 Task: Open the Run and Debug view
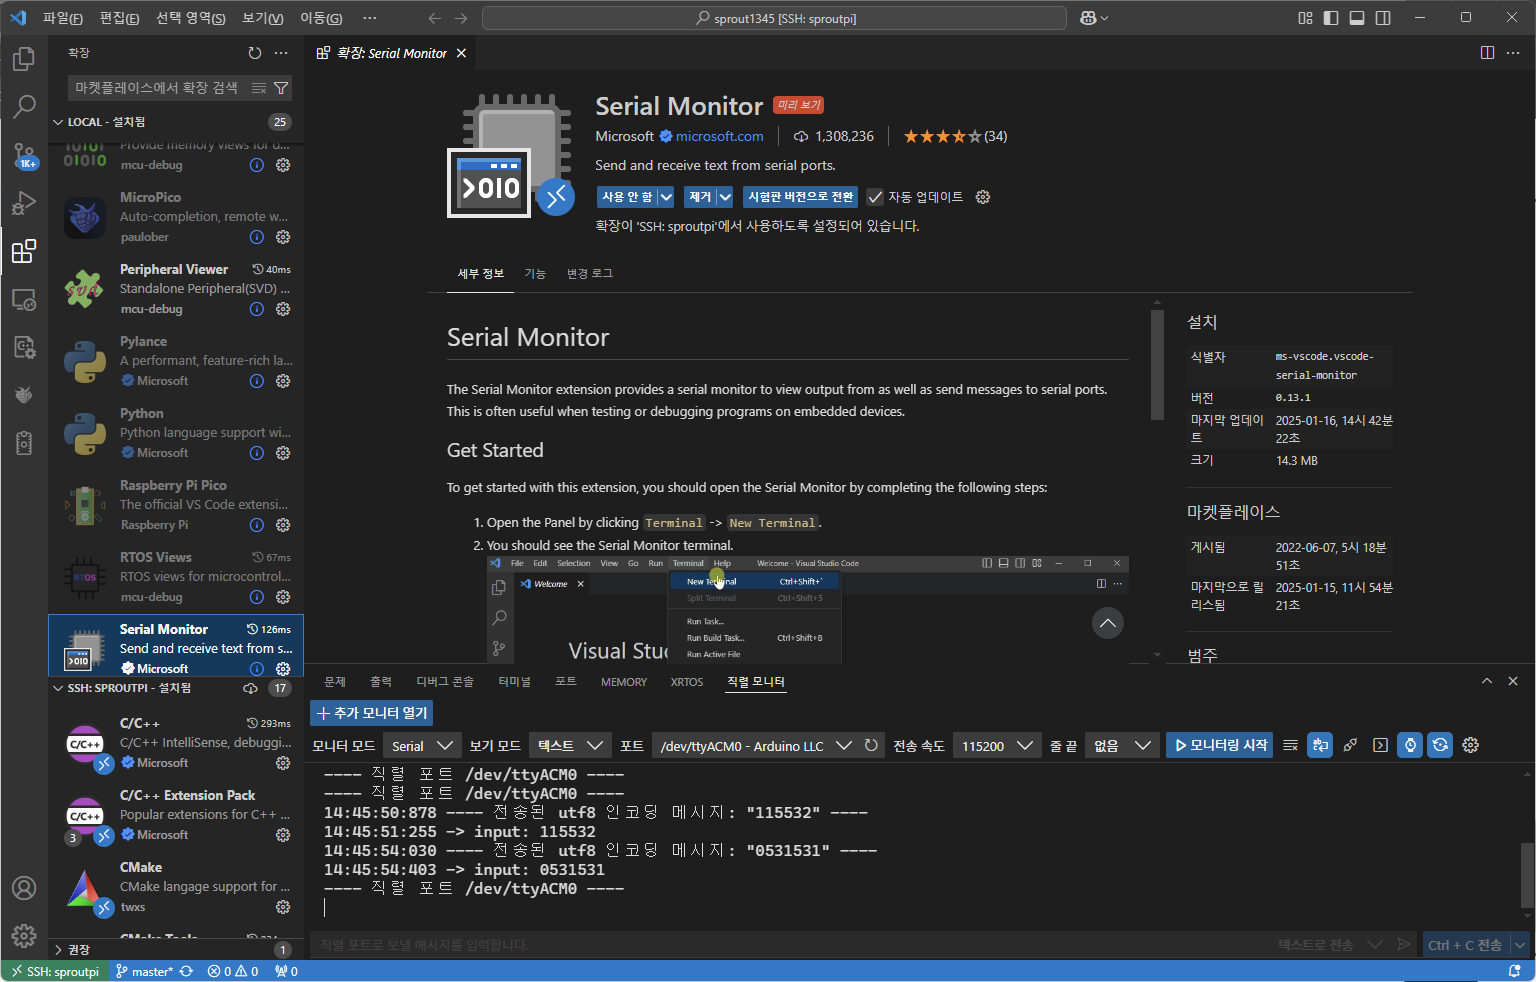click(24, 203)
